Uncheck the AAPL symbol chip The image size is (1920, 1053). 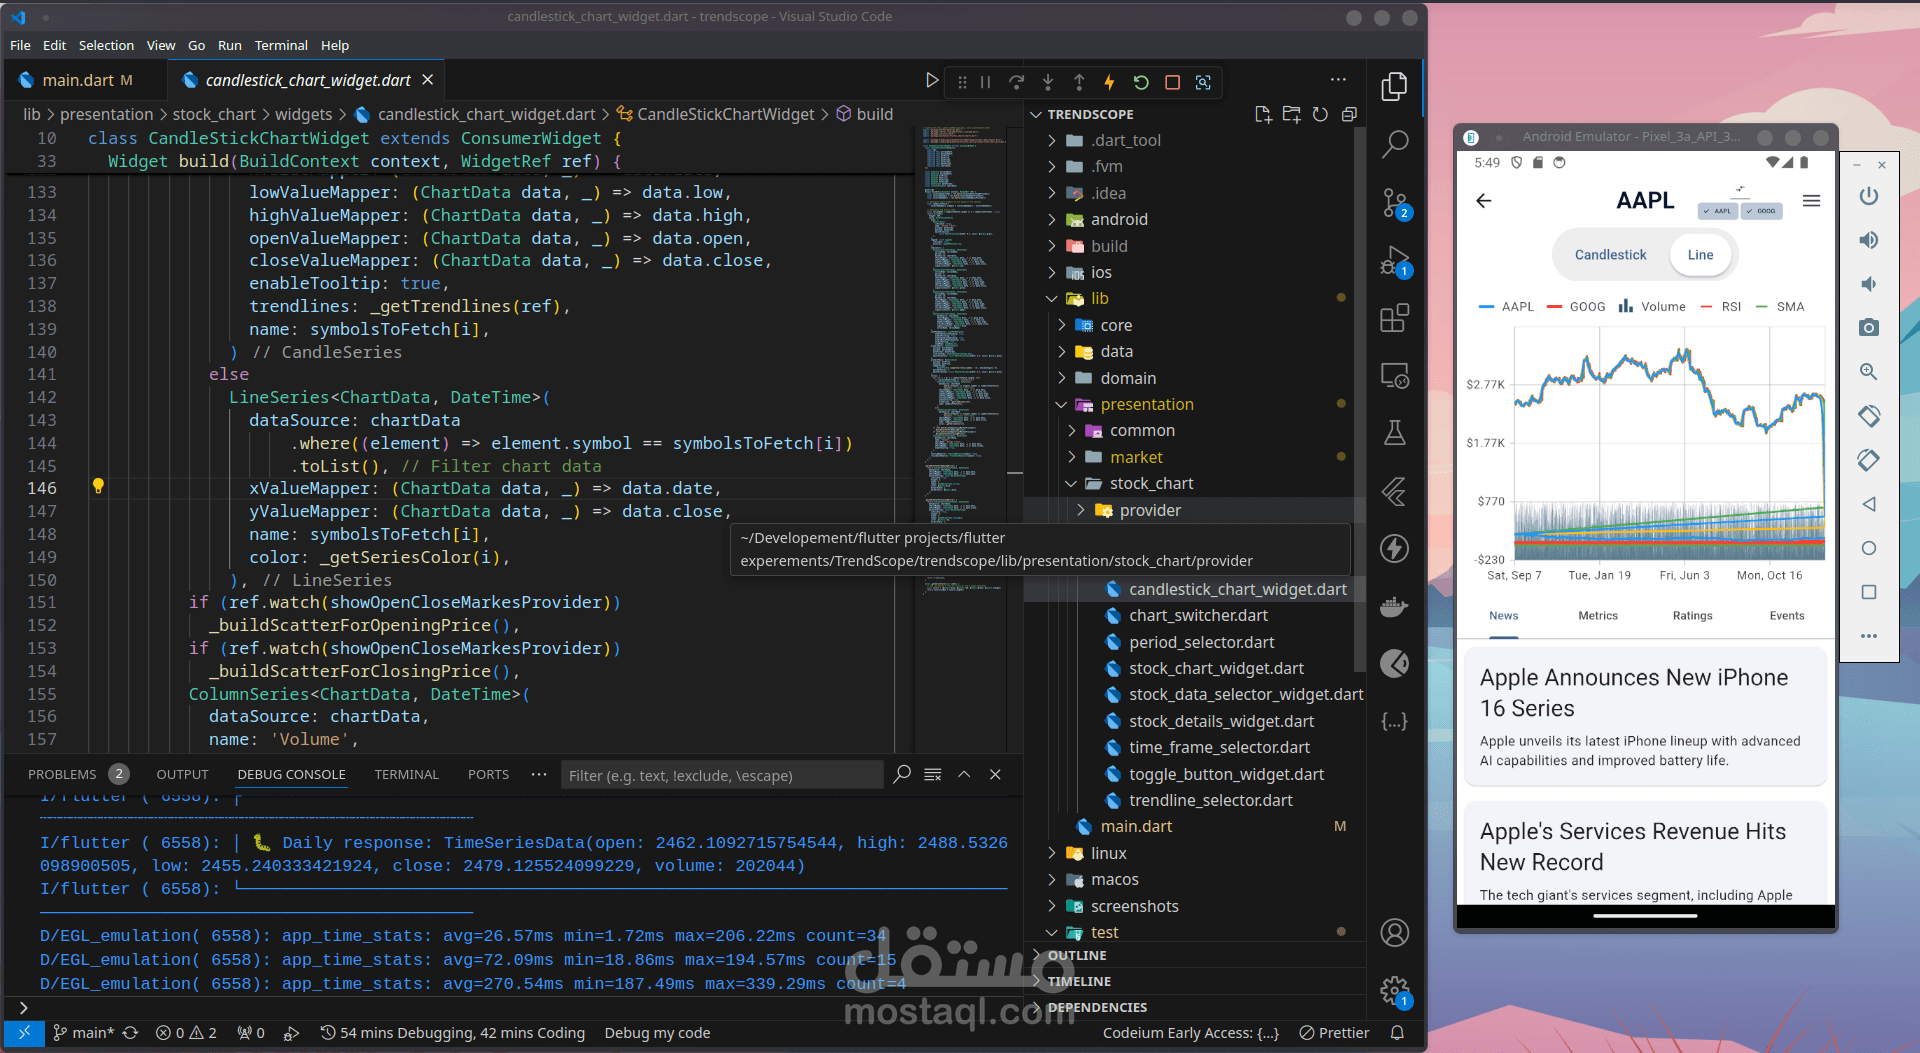(x=1718, y=211)
